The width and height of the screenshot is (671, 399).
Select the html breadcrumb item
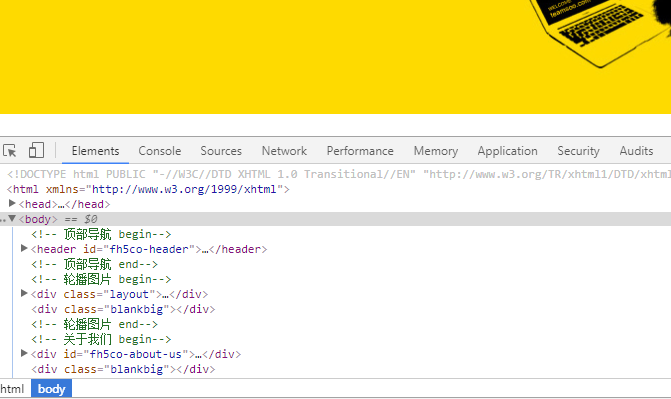[12, 389]
